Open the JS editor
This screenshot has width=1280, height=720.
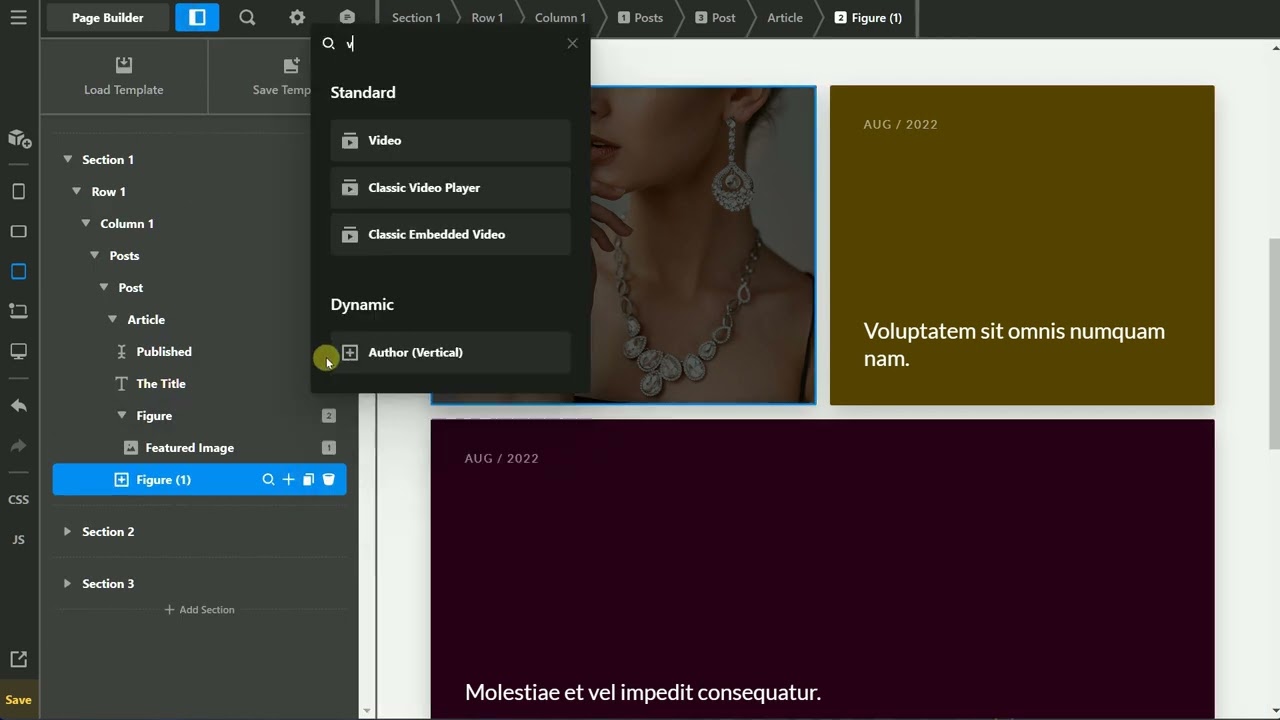18,539
